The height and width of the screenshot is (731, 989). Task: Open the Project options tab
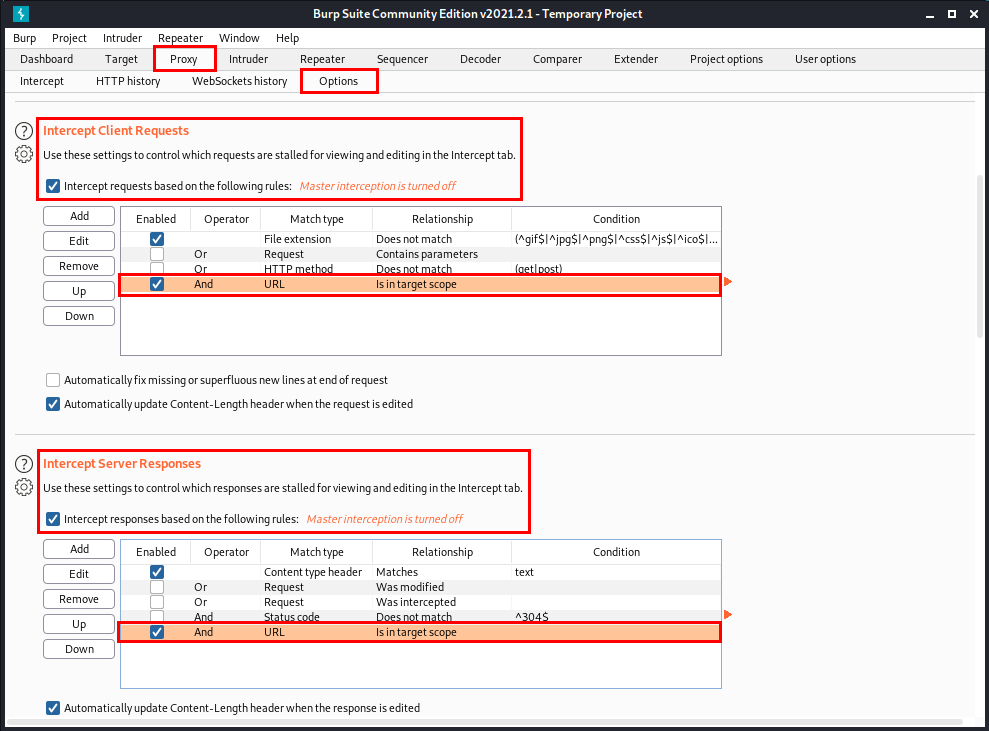pyautogui.click(x=727, y=59)
